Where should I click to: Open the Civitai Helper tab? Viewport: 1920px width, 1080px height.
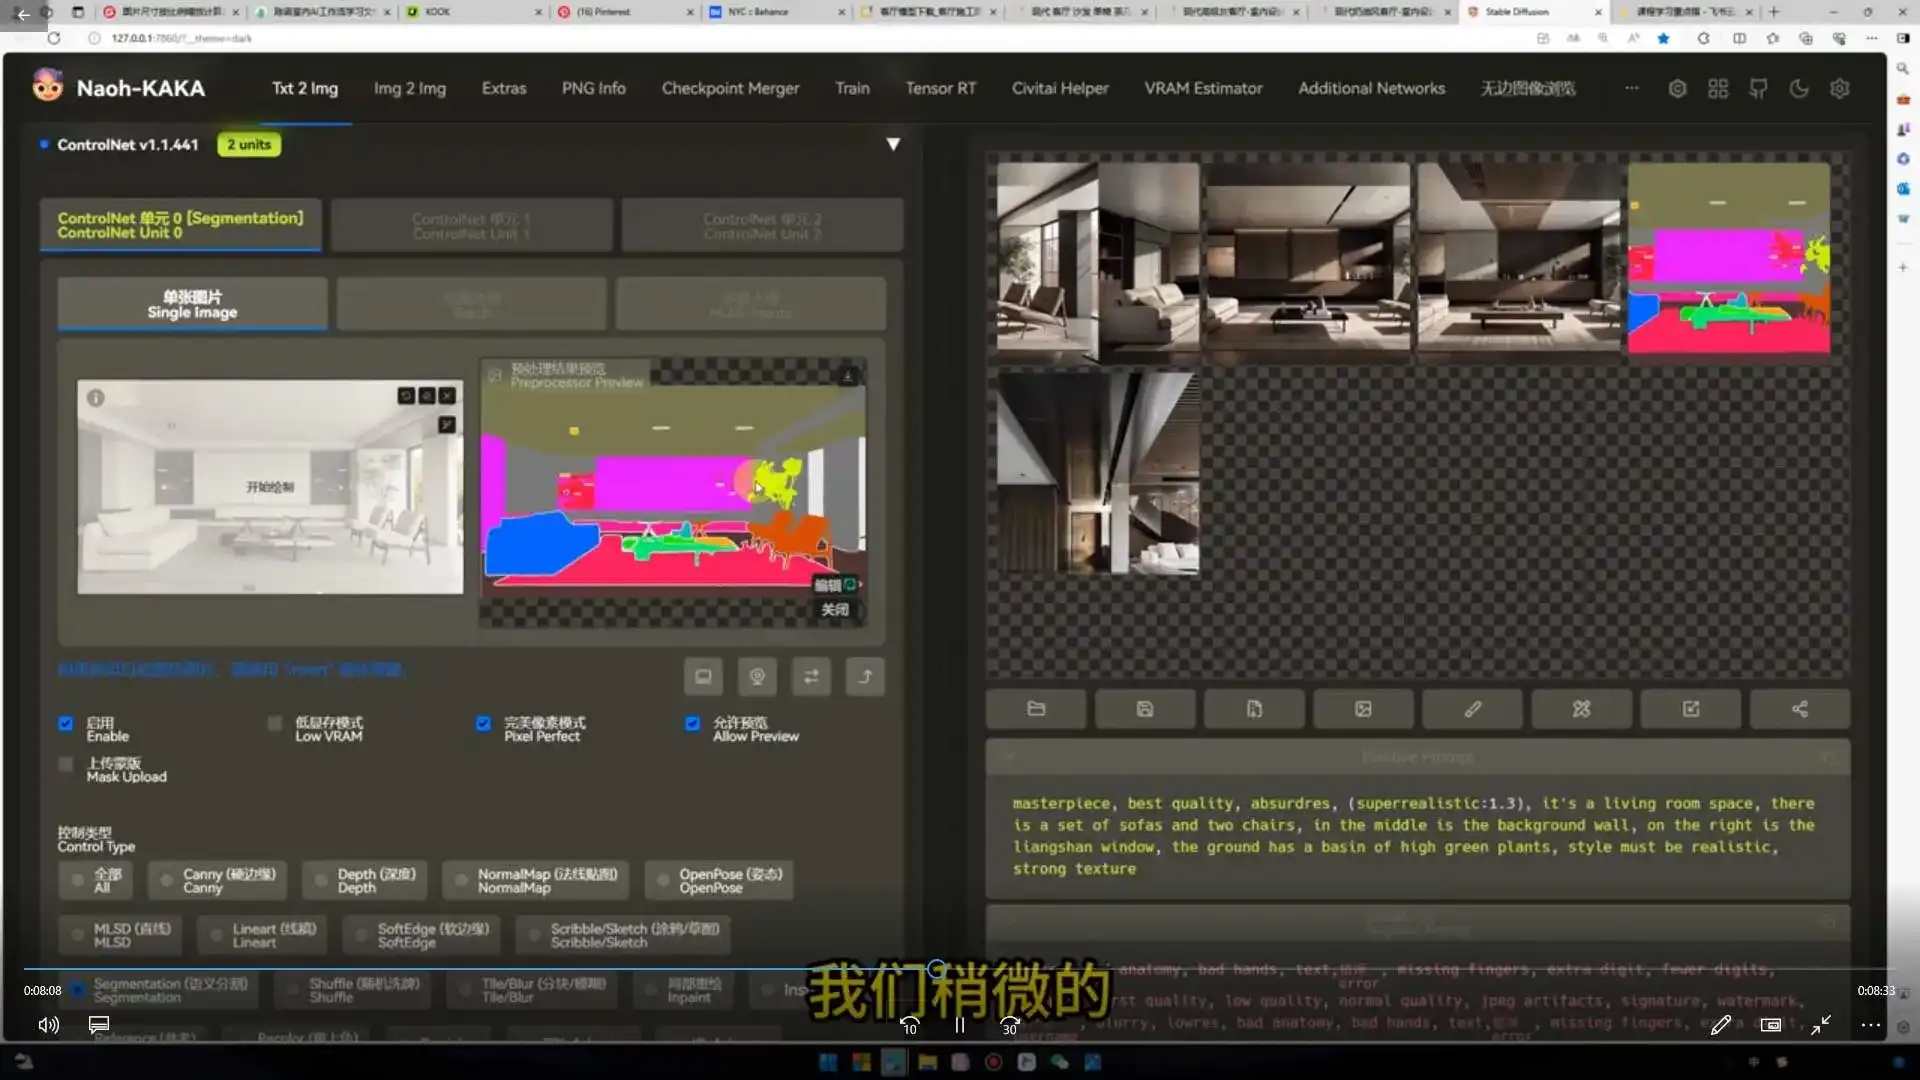[1059, 88]
